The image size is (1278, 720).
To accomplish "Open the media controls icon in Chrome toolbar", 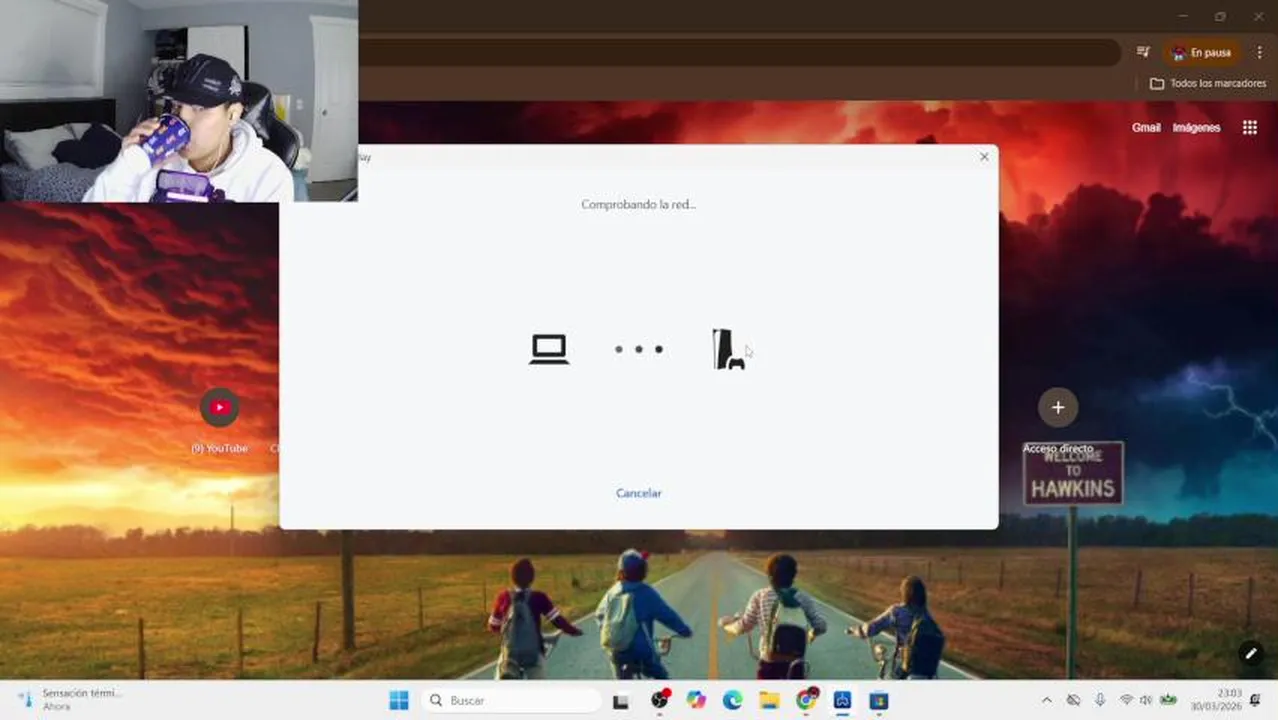I will click(x=1143, y=52).
